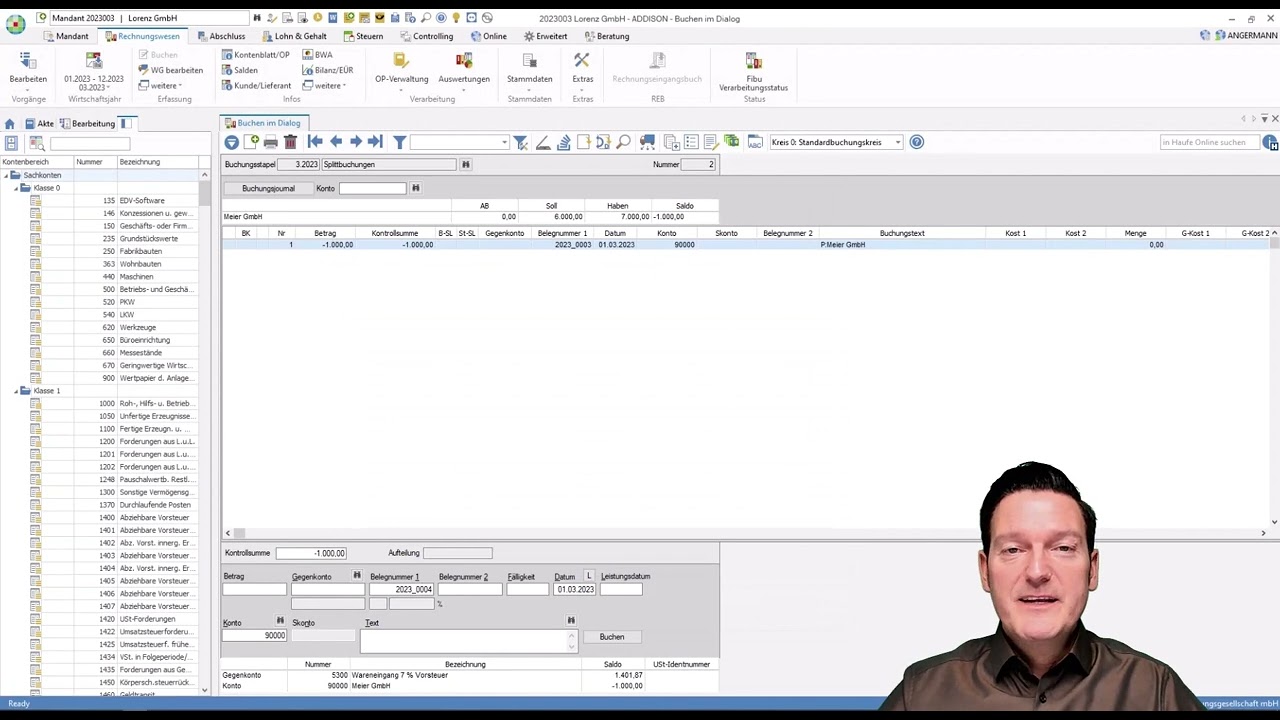Click the Gegenkonto input field
The image size is (1280, 720).
point(327,589)
